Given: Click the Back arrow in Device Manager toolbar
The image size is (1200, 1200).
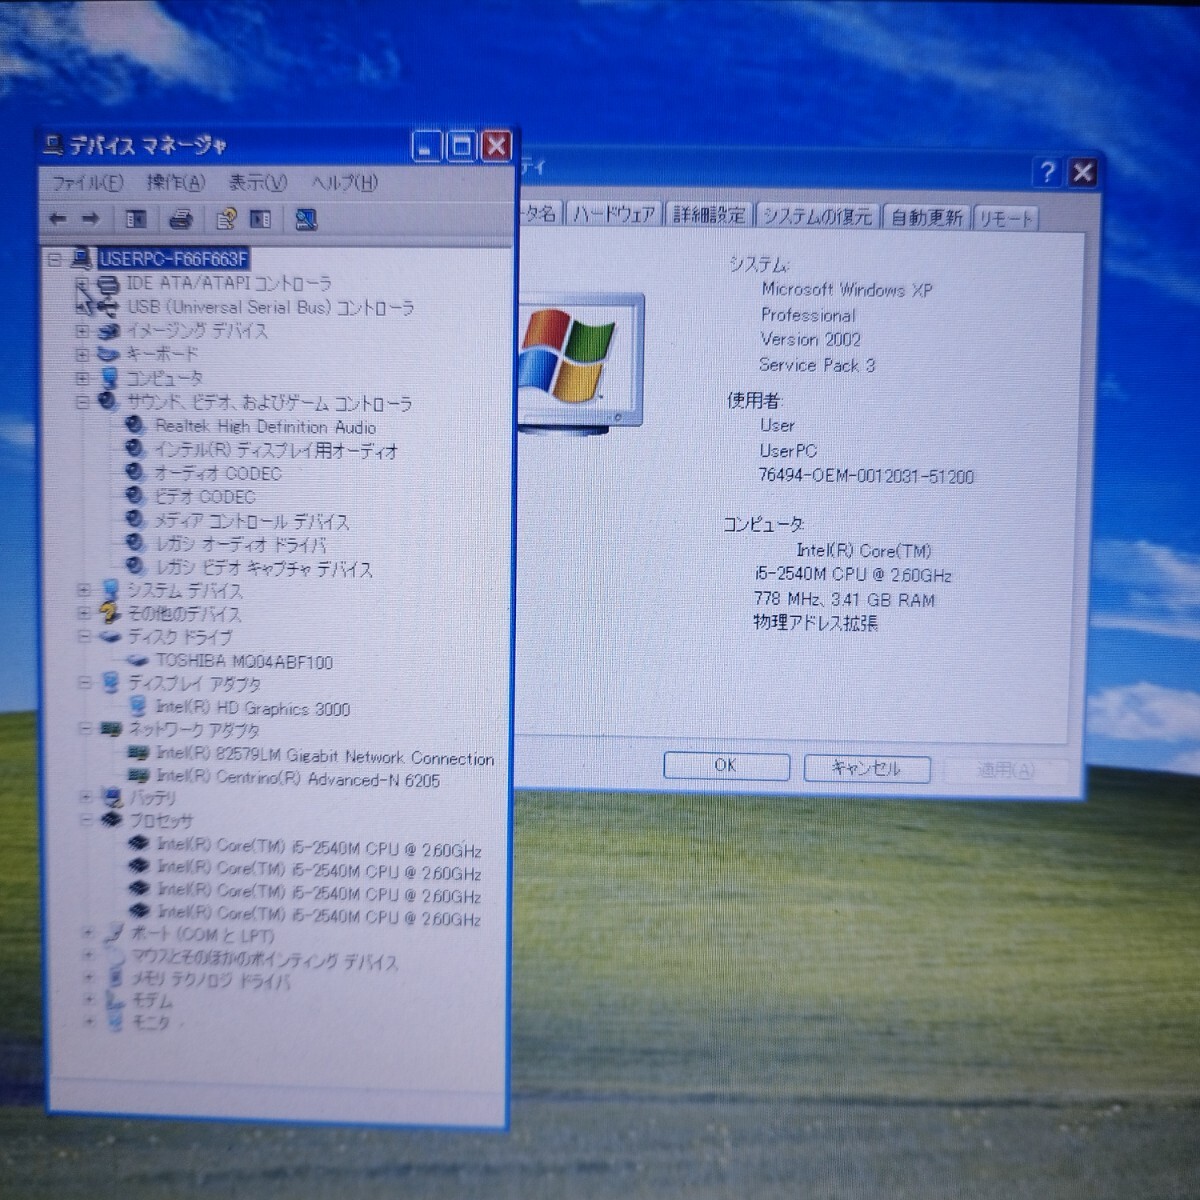Looking at the screenshot, I should [58, 219].
